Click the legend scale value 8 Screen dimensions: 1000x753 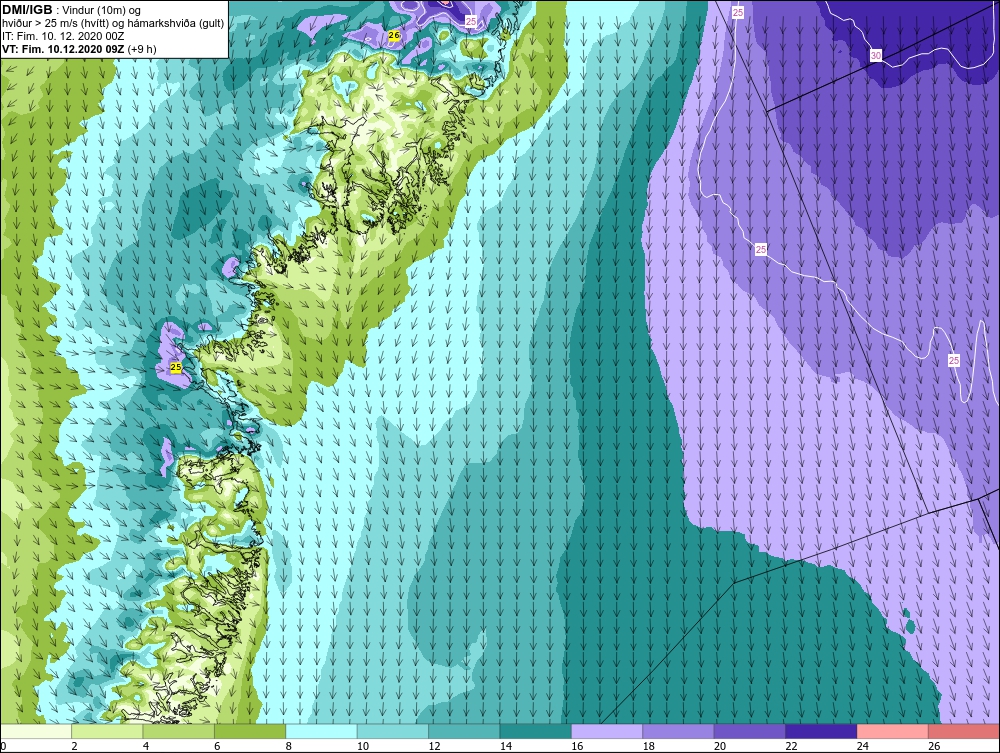289,746
